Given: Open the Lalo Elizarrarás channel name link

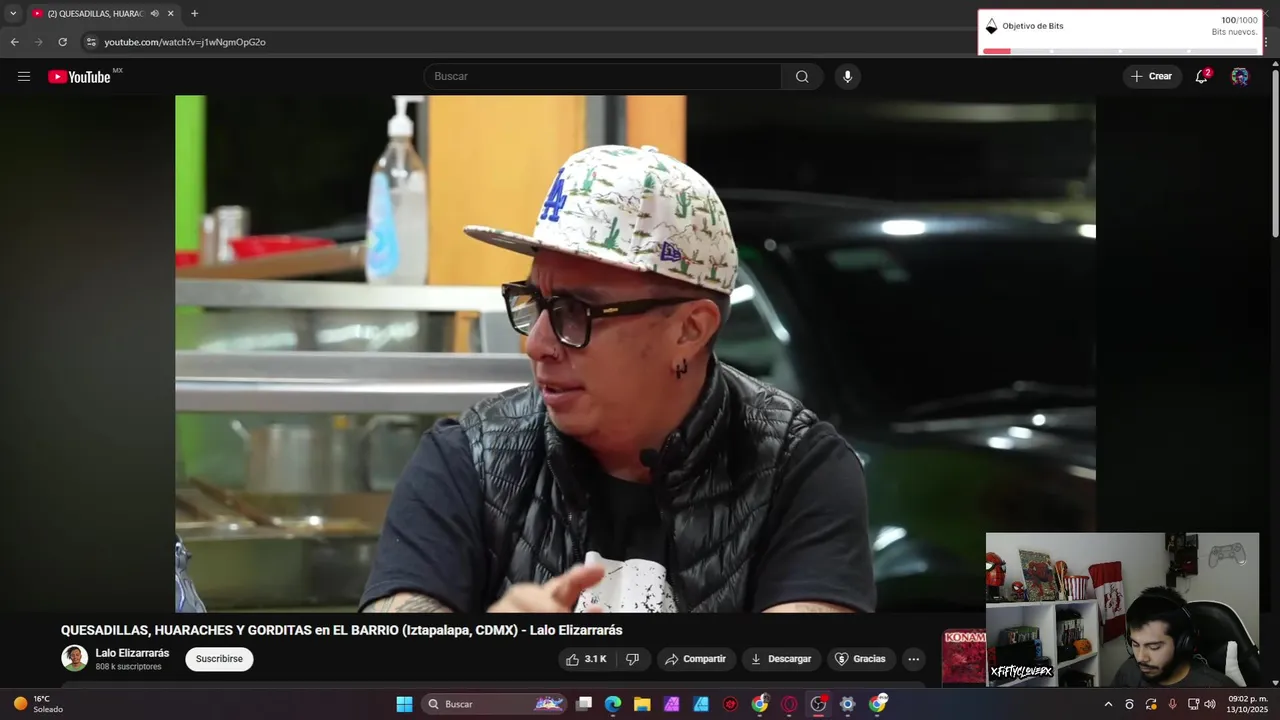Looking at the screenshot, I should click(132, 653).
